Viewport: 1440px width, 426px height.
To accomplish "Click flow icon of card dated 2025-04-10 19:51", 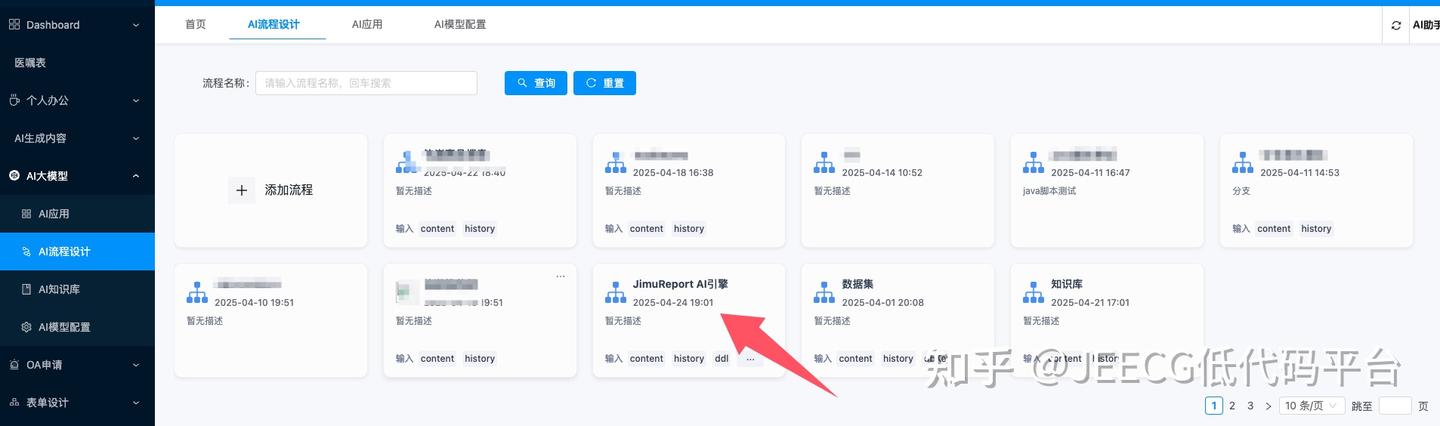I will tap(197, 293).
